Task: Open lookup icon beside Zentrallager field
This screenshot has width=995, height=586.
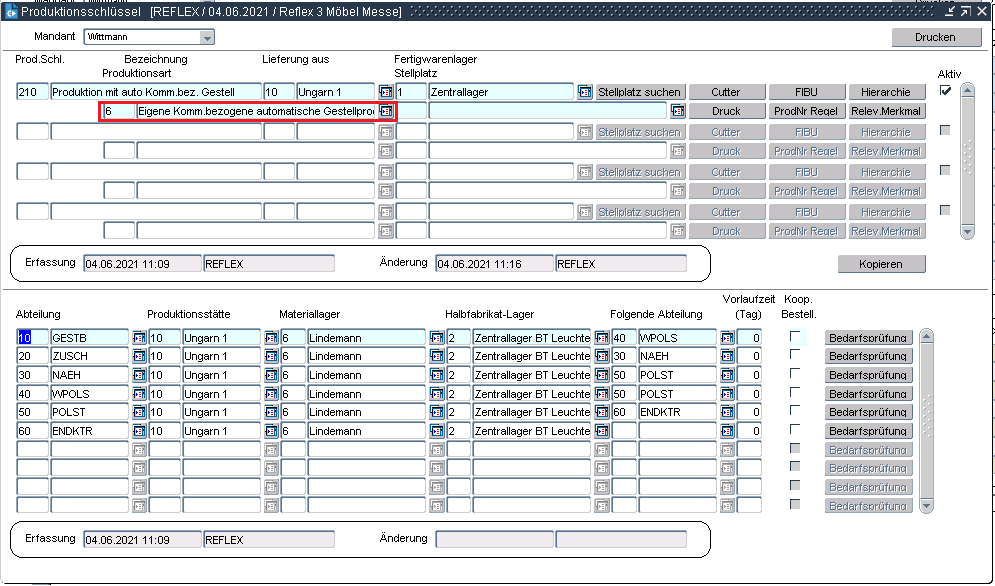Action: click(x=585, y=92)
